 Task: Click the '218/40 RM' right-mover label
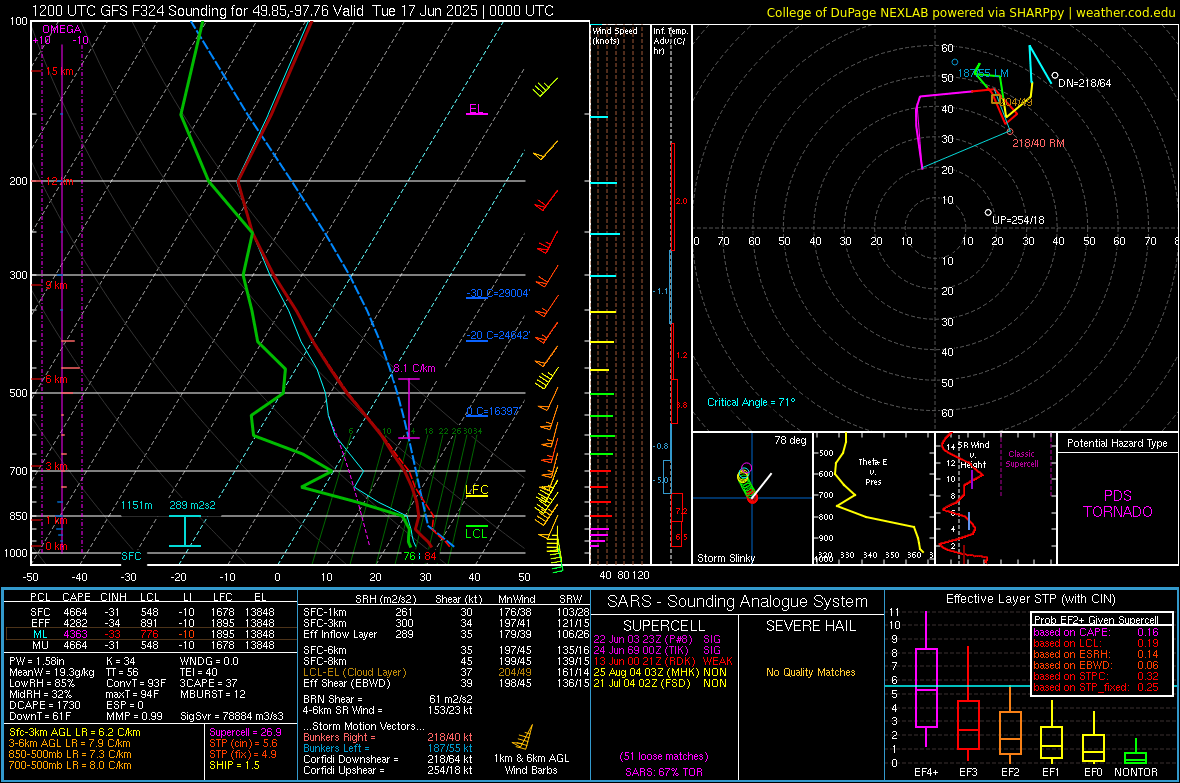pyautogui.click(x=1038, y=143)
